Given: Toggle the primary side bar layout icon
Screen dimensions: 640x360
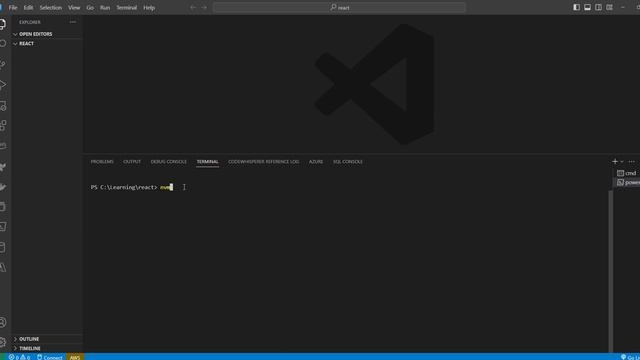Looking at the screenshot, I should coord(576,7).
